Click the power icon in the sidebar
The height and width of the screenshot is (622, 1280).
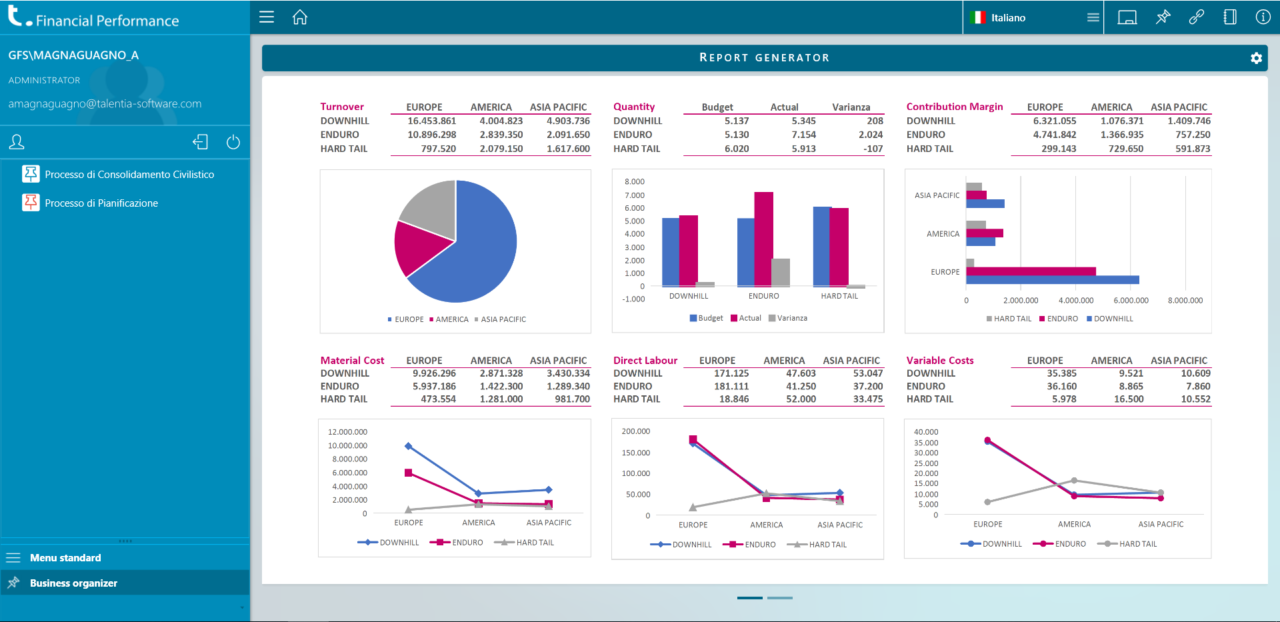click(x=233, y=142)
